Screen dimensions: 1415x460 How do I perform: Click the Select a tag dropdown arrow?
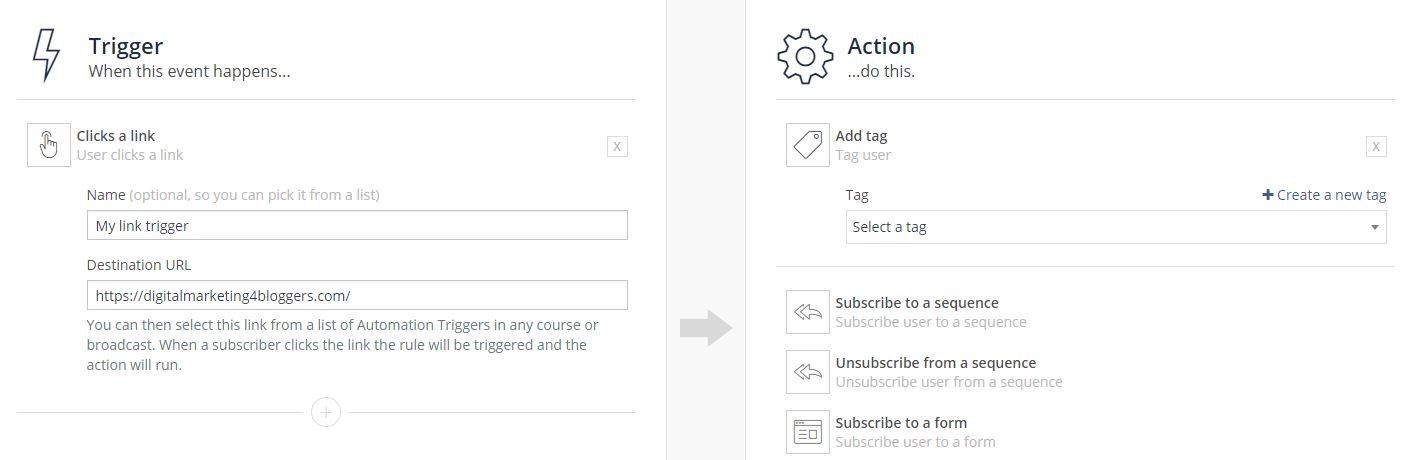pos(1375,228)
